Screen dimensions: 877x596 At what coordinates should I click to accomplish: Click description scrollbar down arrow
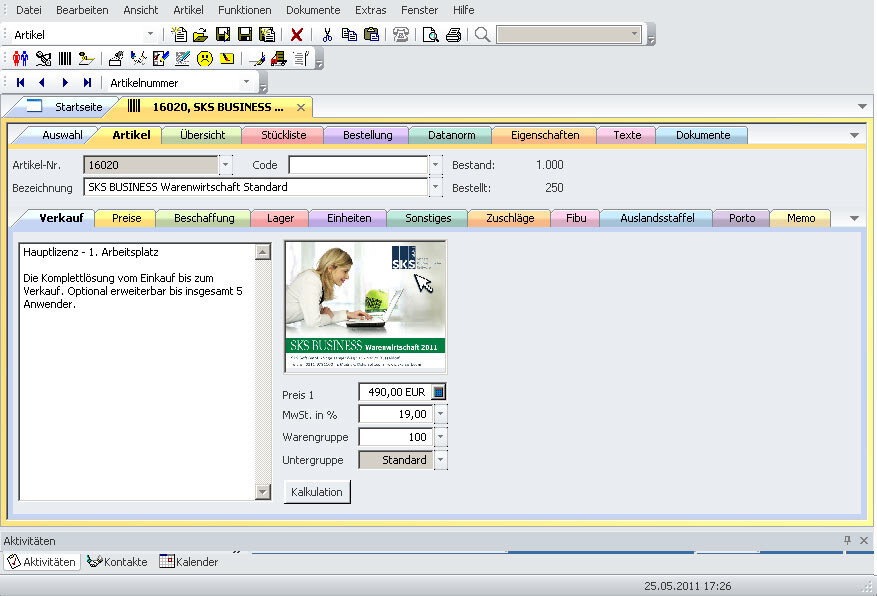tap(262, 491)
